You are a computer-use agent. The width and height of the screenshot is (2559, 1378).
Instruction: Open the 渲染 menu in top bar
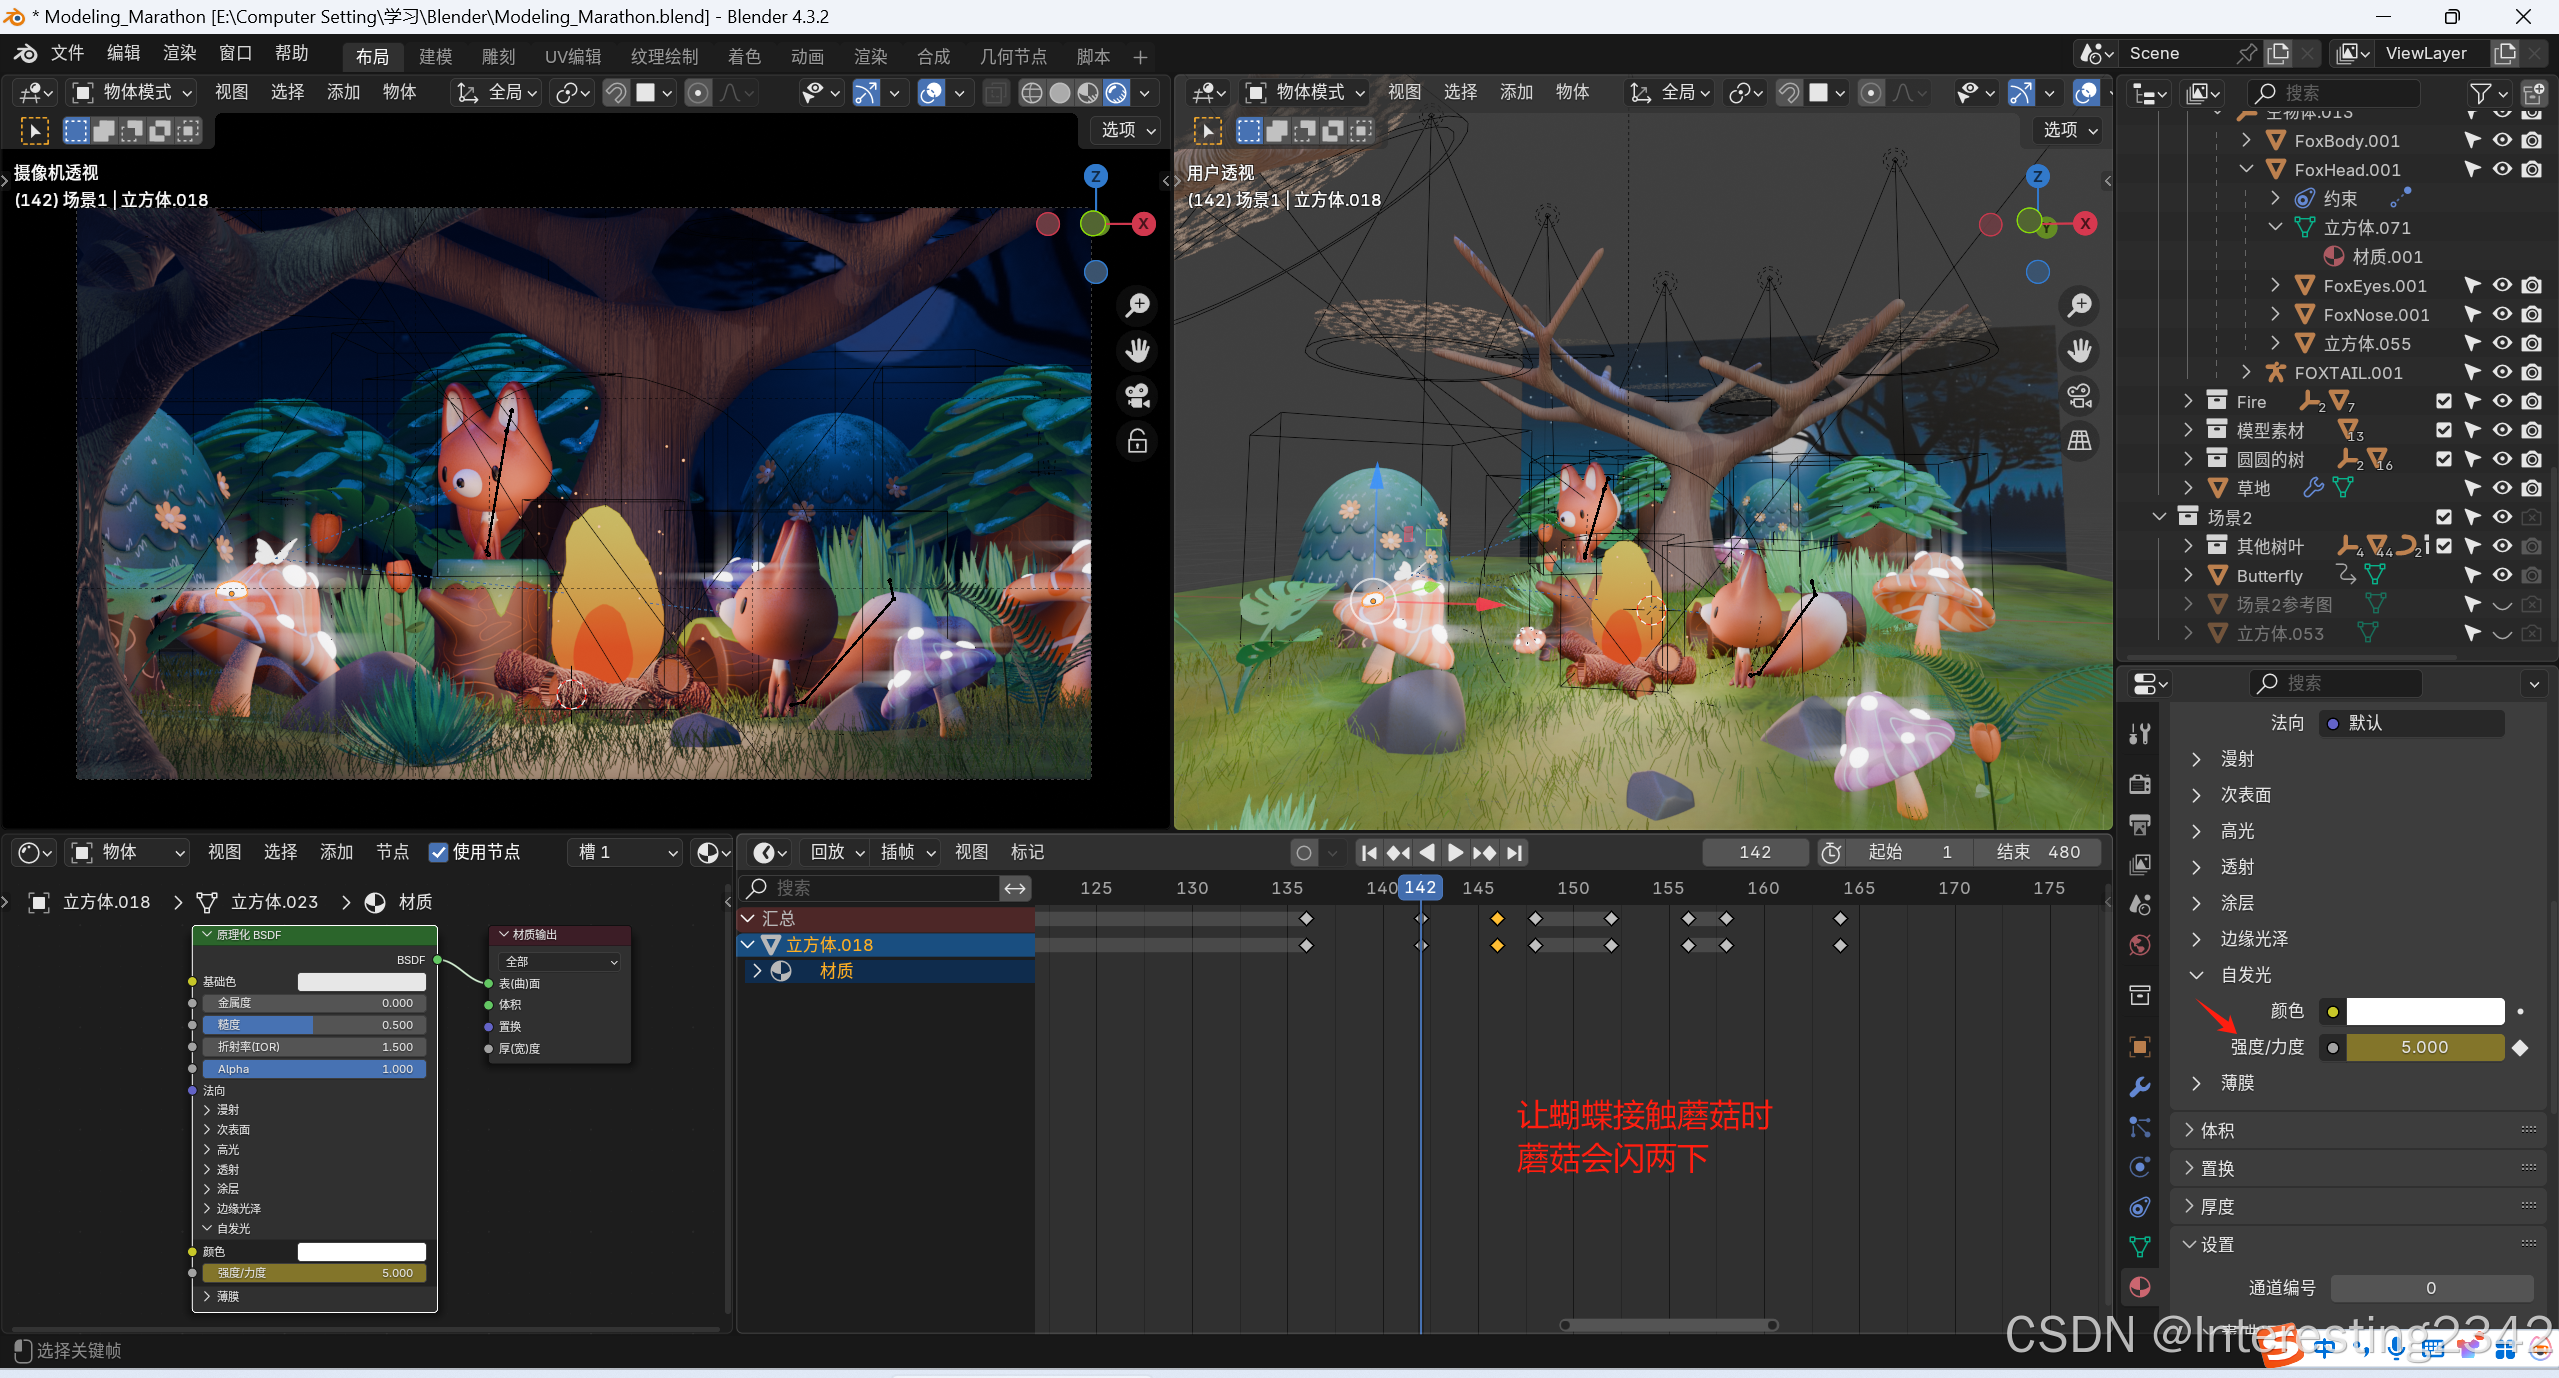click(179, 53)
